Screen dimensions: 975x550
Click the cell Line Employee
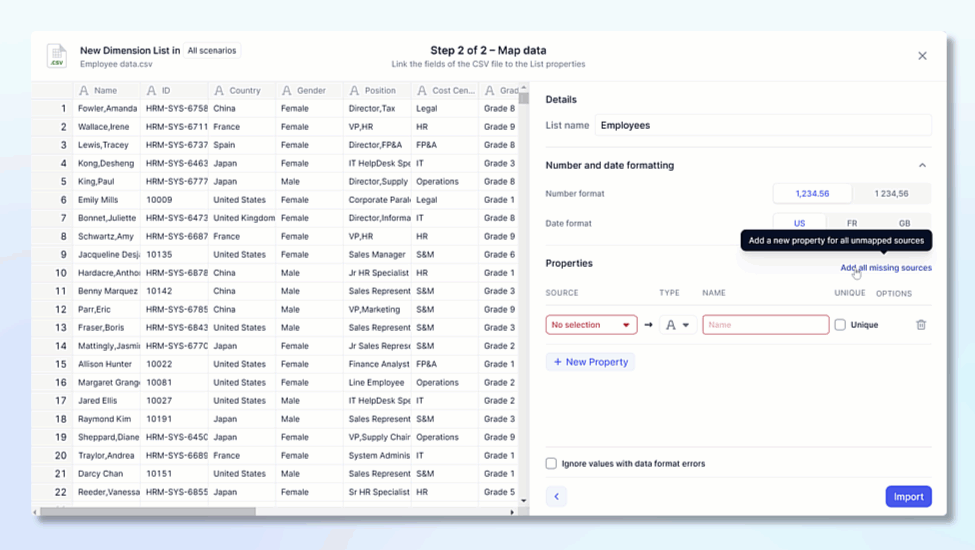[376, 383]
